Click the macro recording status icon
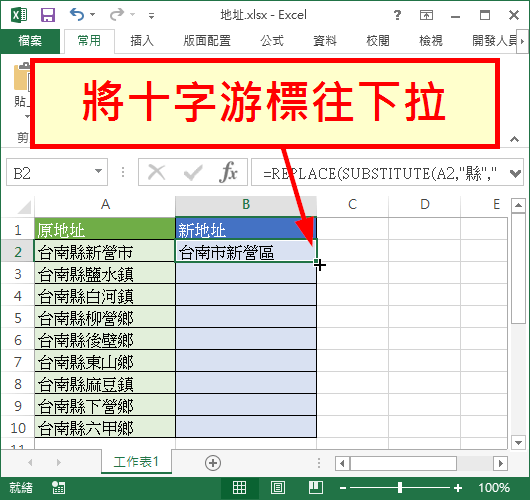The width and height of the screenshot is (530, 500). [58, 487]
